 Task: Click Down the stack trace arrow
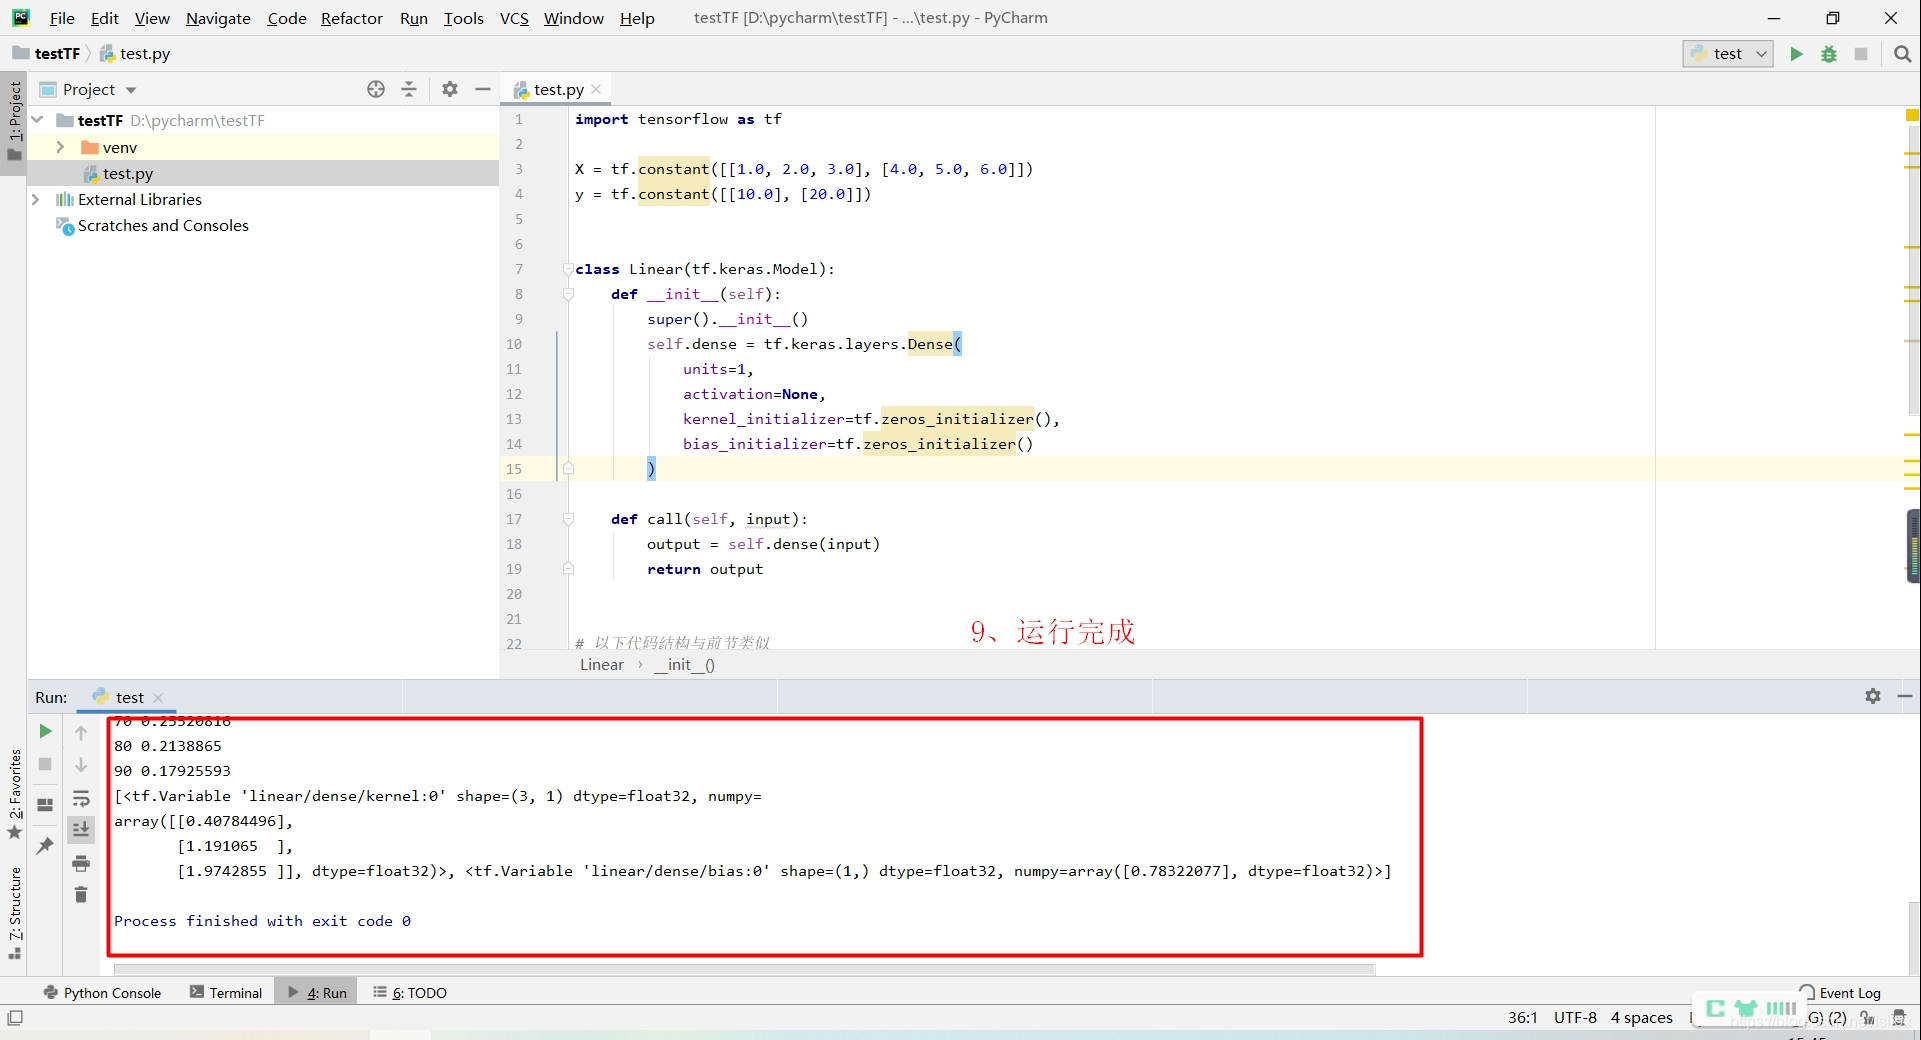coord(81,765)
